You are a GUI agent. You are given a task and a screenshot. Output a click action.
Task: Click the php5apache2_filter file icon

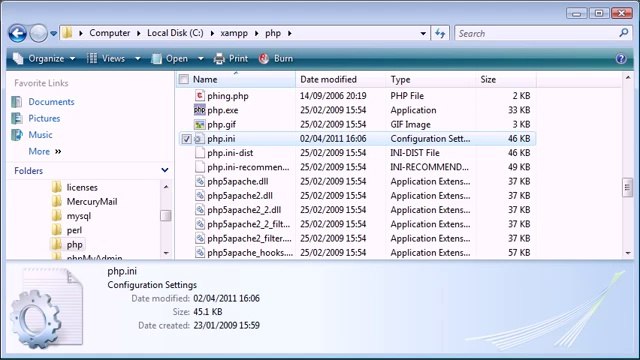coord(200,238)
